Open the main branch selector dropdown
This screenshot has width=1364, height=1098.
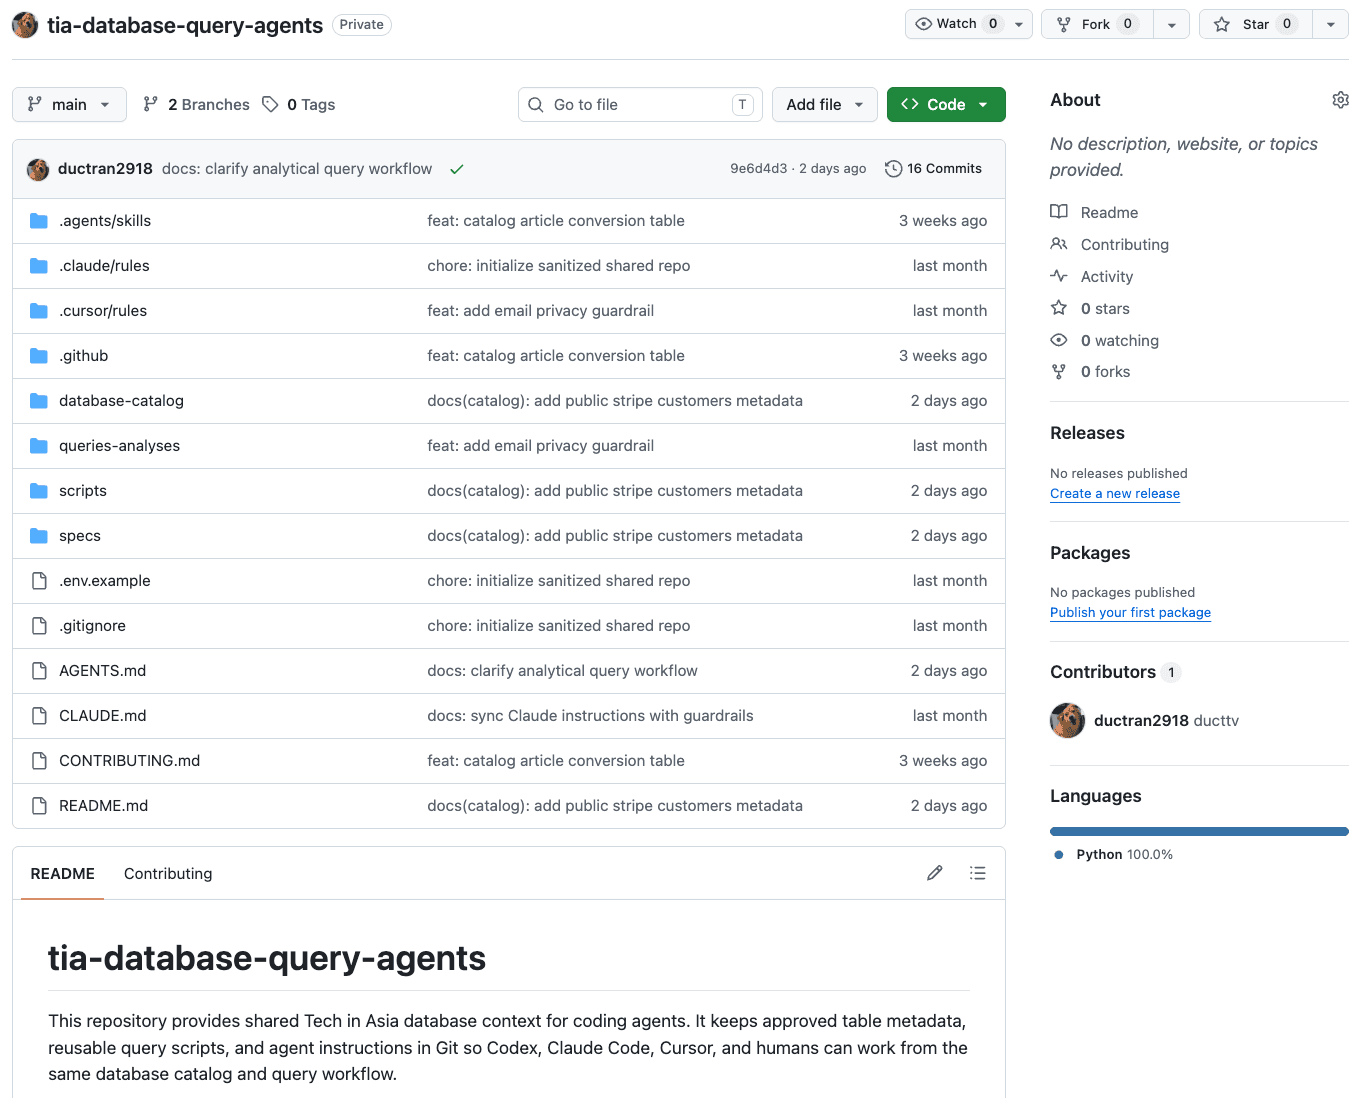[69, 104]
